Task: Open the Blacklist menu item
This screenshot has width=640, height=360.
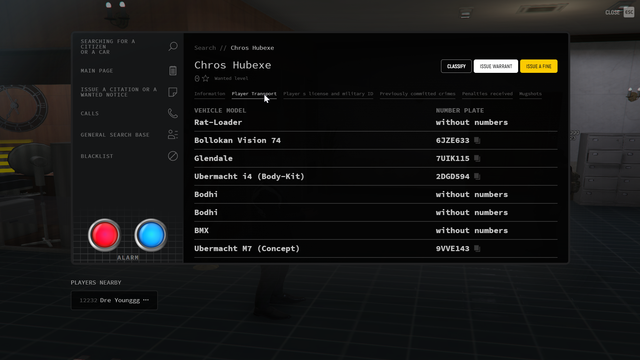Action: coord(128,156)
